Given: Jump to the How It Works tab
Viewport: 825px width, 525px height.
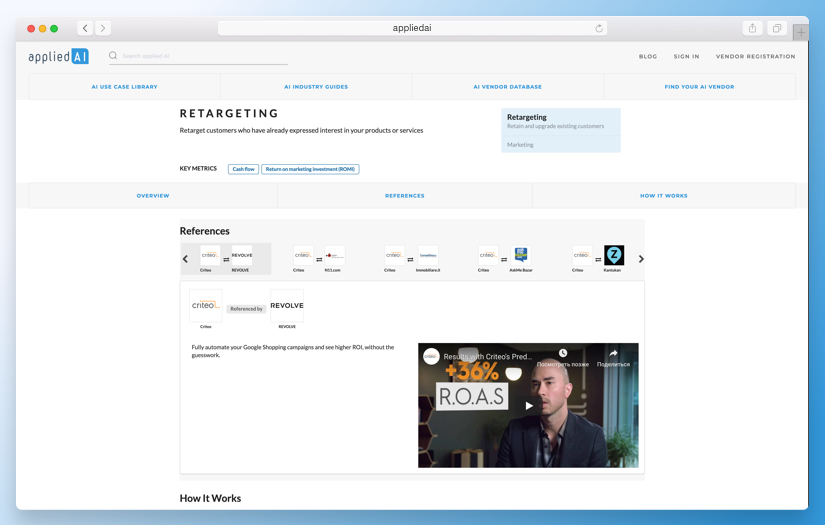Looking at the screenshot, I should [664, 196].
